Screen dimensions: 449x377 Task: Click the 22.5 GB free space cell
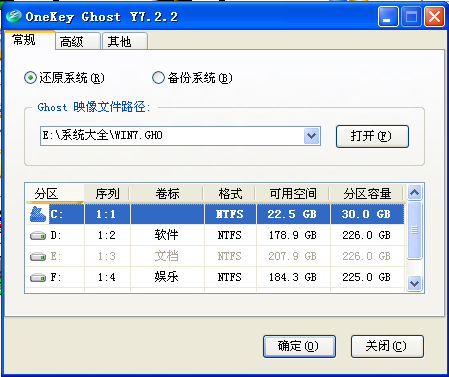(x=293, y=214)
